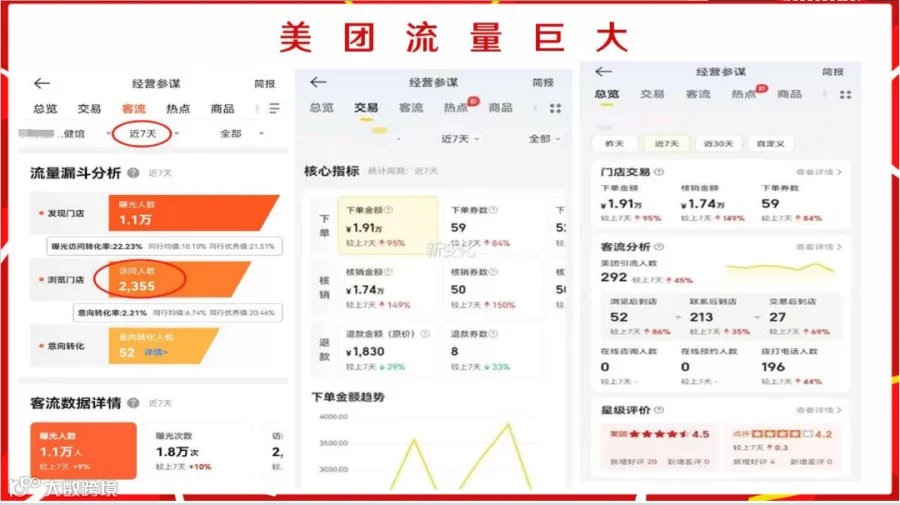Open 查看详情 for 客流分析
The image size is (900, 505).
(x=819, y=247)
